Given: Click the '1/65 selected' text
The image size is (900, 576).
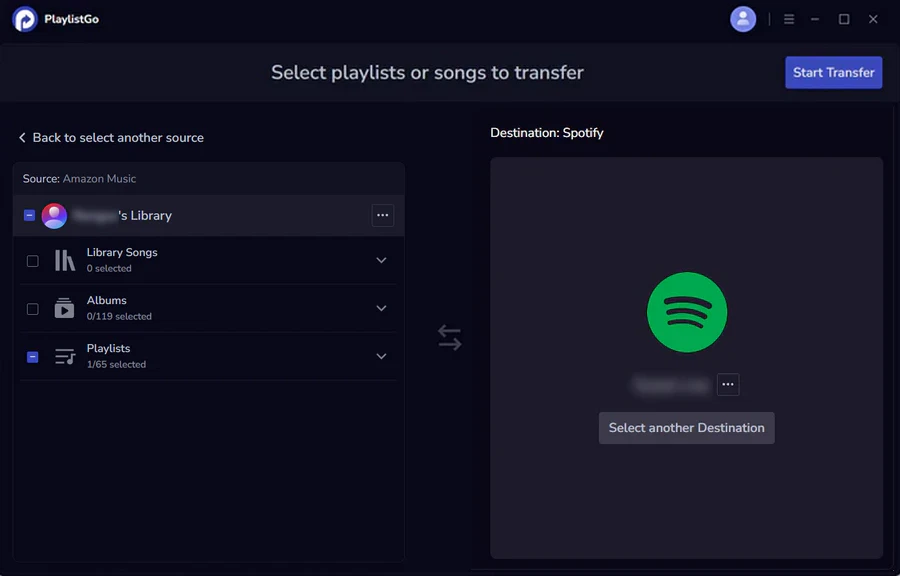Looking at the screenshot, I should [x=116, y=365].
